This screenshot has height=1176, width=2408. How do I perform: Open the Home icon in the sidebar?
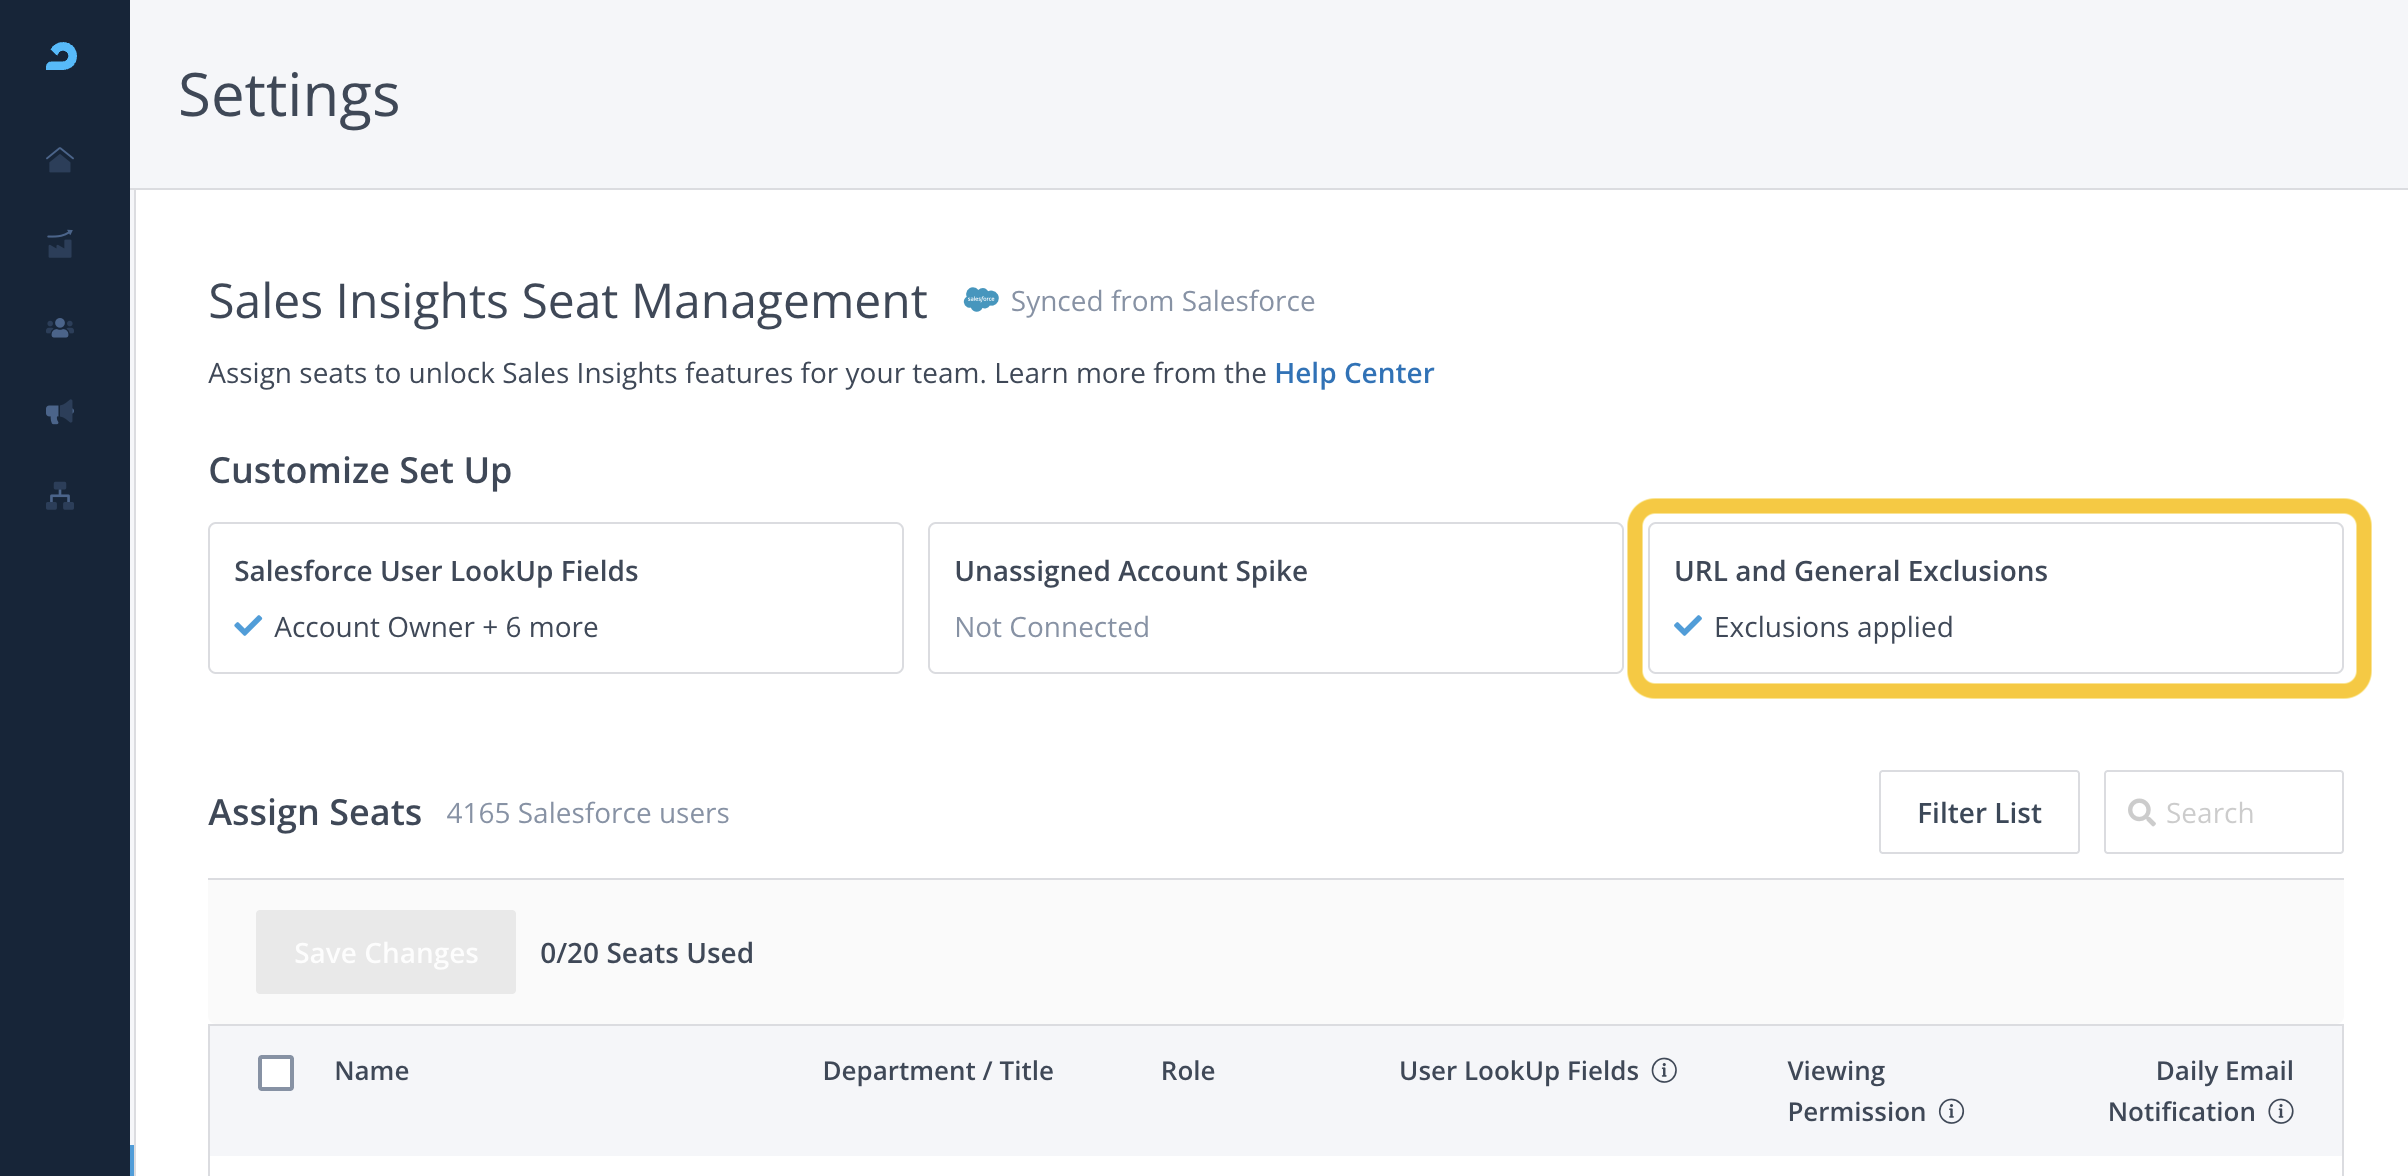coord(60,160)
